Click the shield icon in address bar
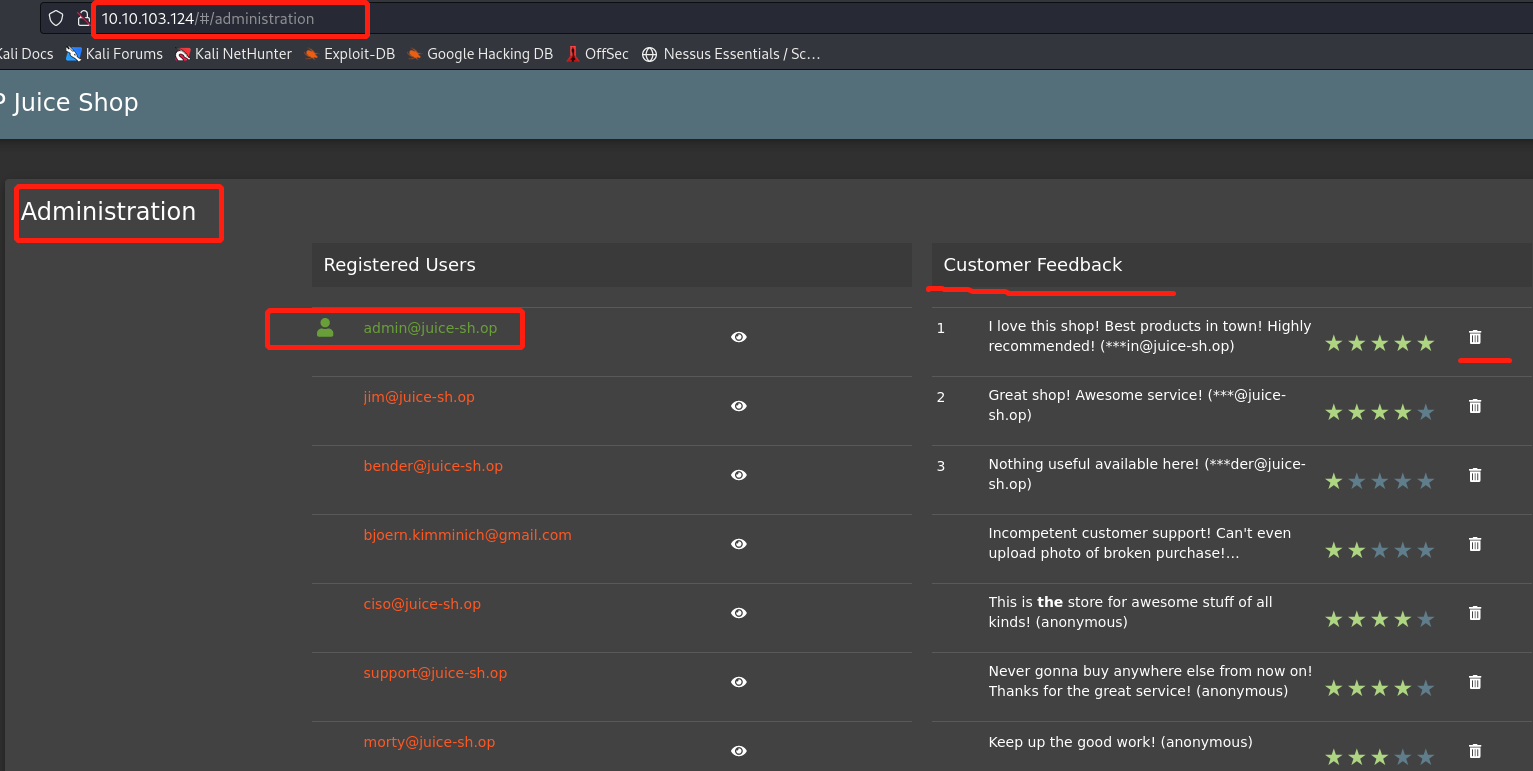 coord(56,18)
